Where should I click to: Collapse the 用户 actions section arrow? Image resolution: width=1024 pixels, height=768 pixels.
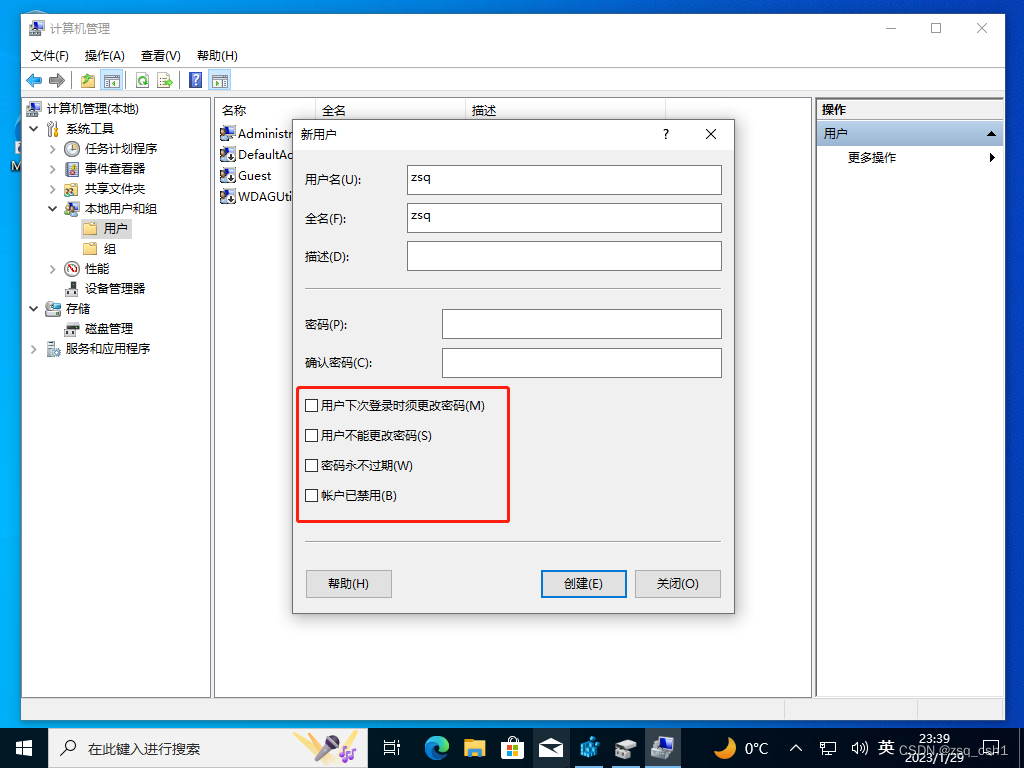coord(991,134)
